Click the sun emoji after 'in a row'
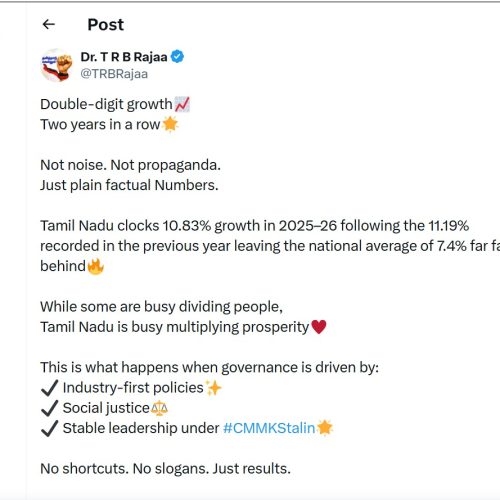 coord(170,125)
